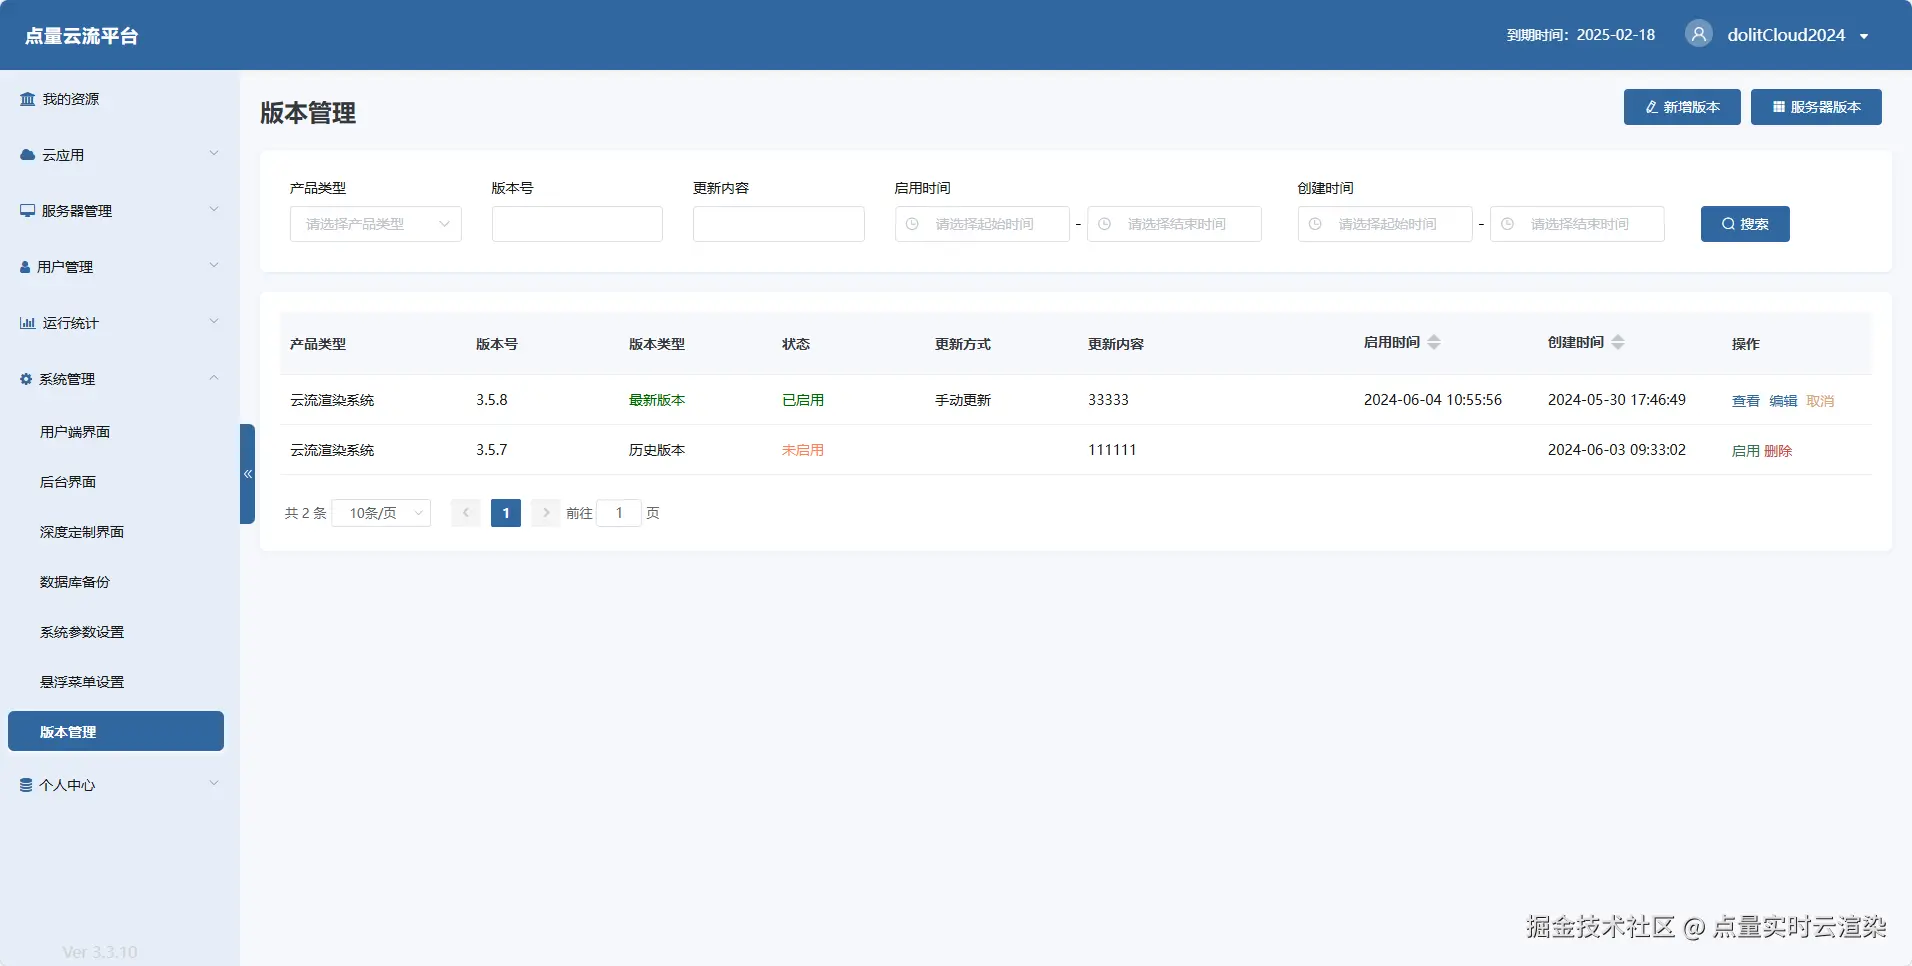Open the dolitCloud2024 account dropdown arrow
This screenshot has height=966, width=1912.
coord(1864,36)
